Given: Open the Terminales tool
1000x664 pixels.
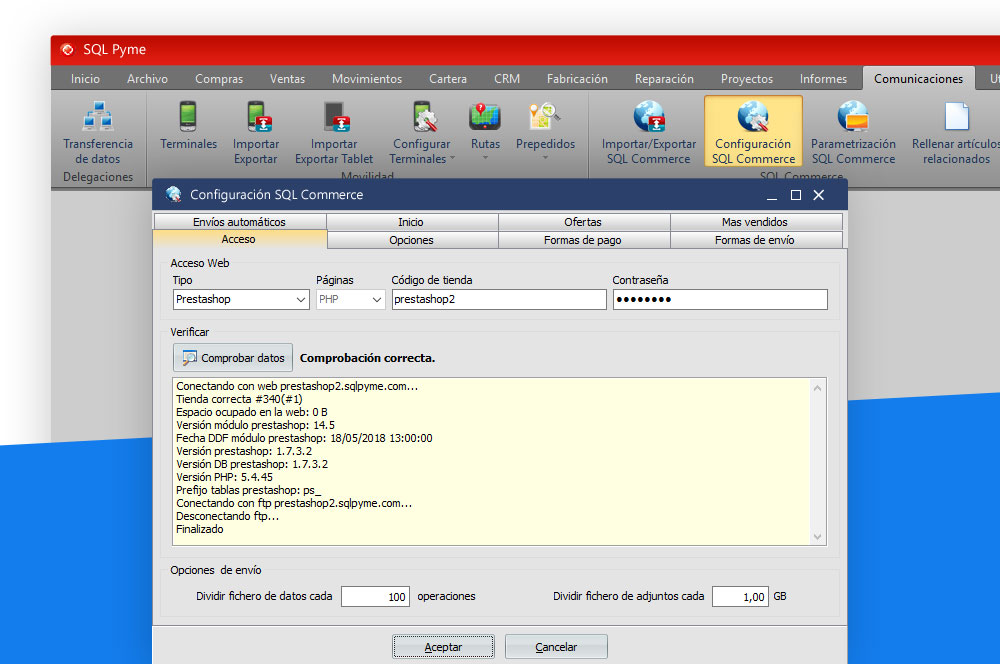Looking at the screenshot, I should coord(188,119).
